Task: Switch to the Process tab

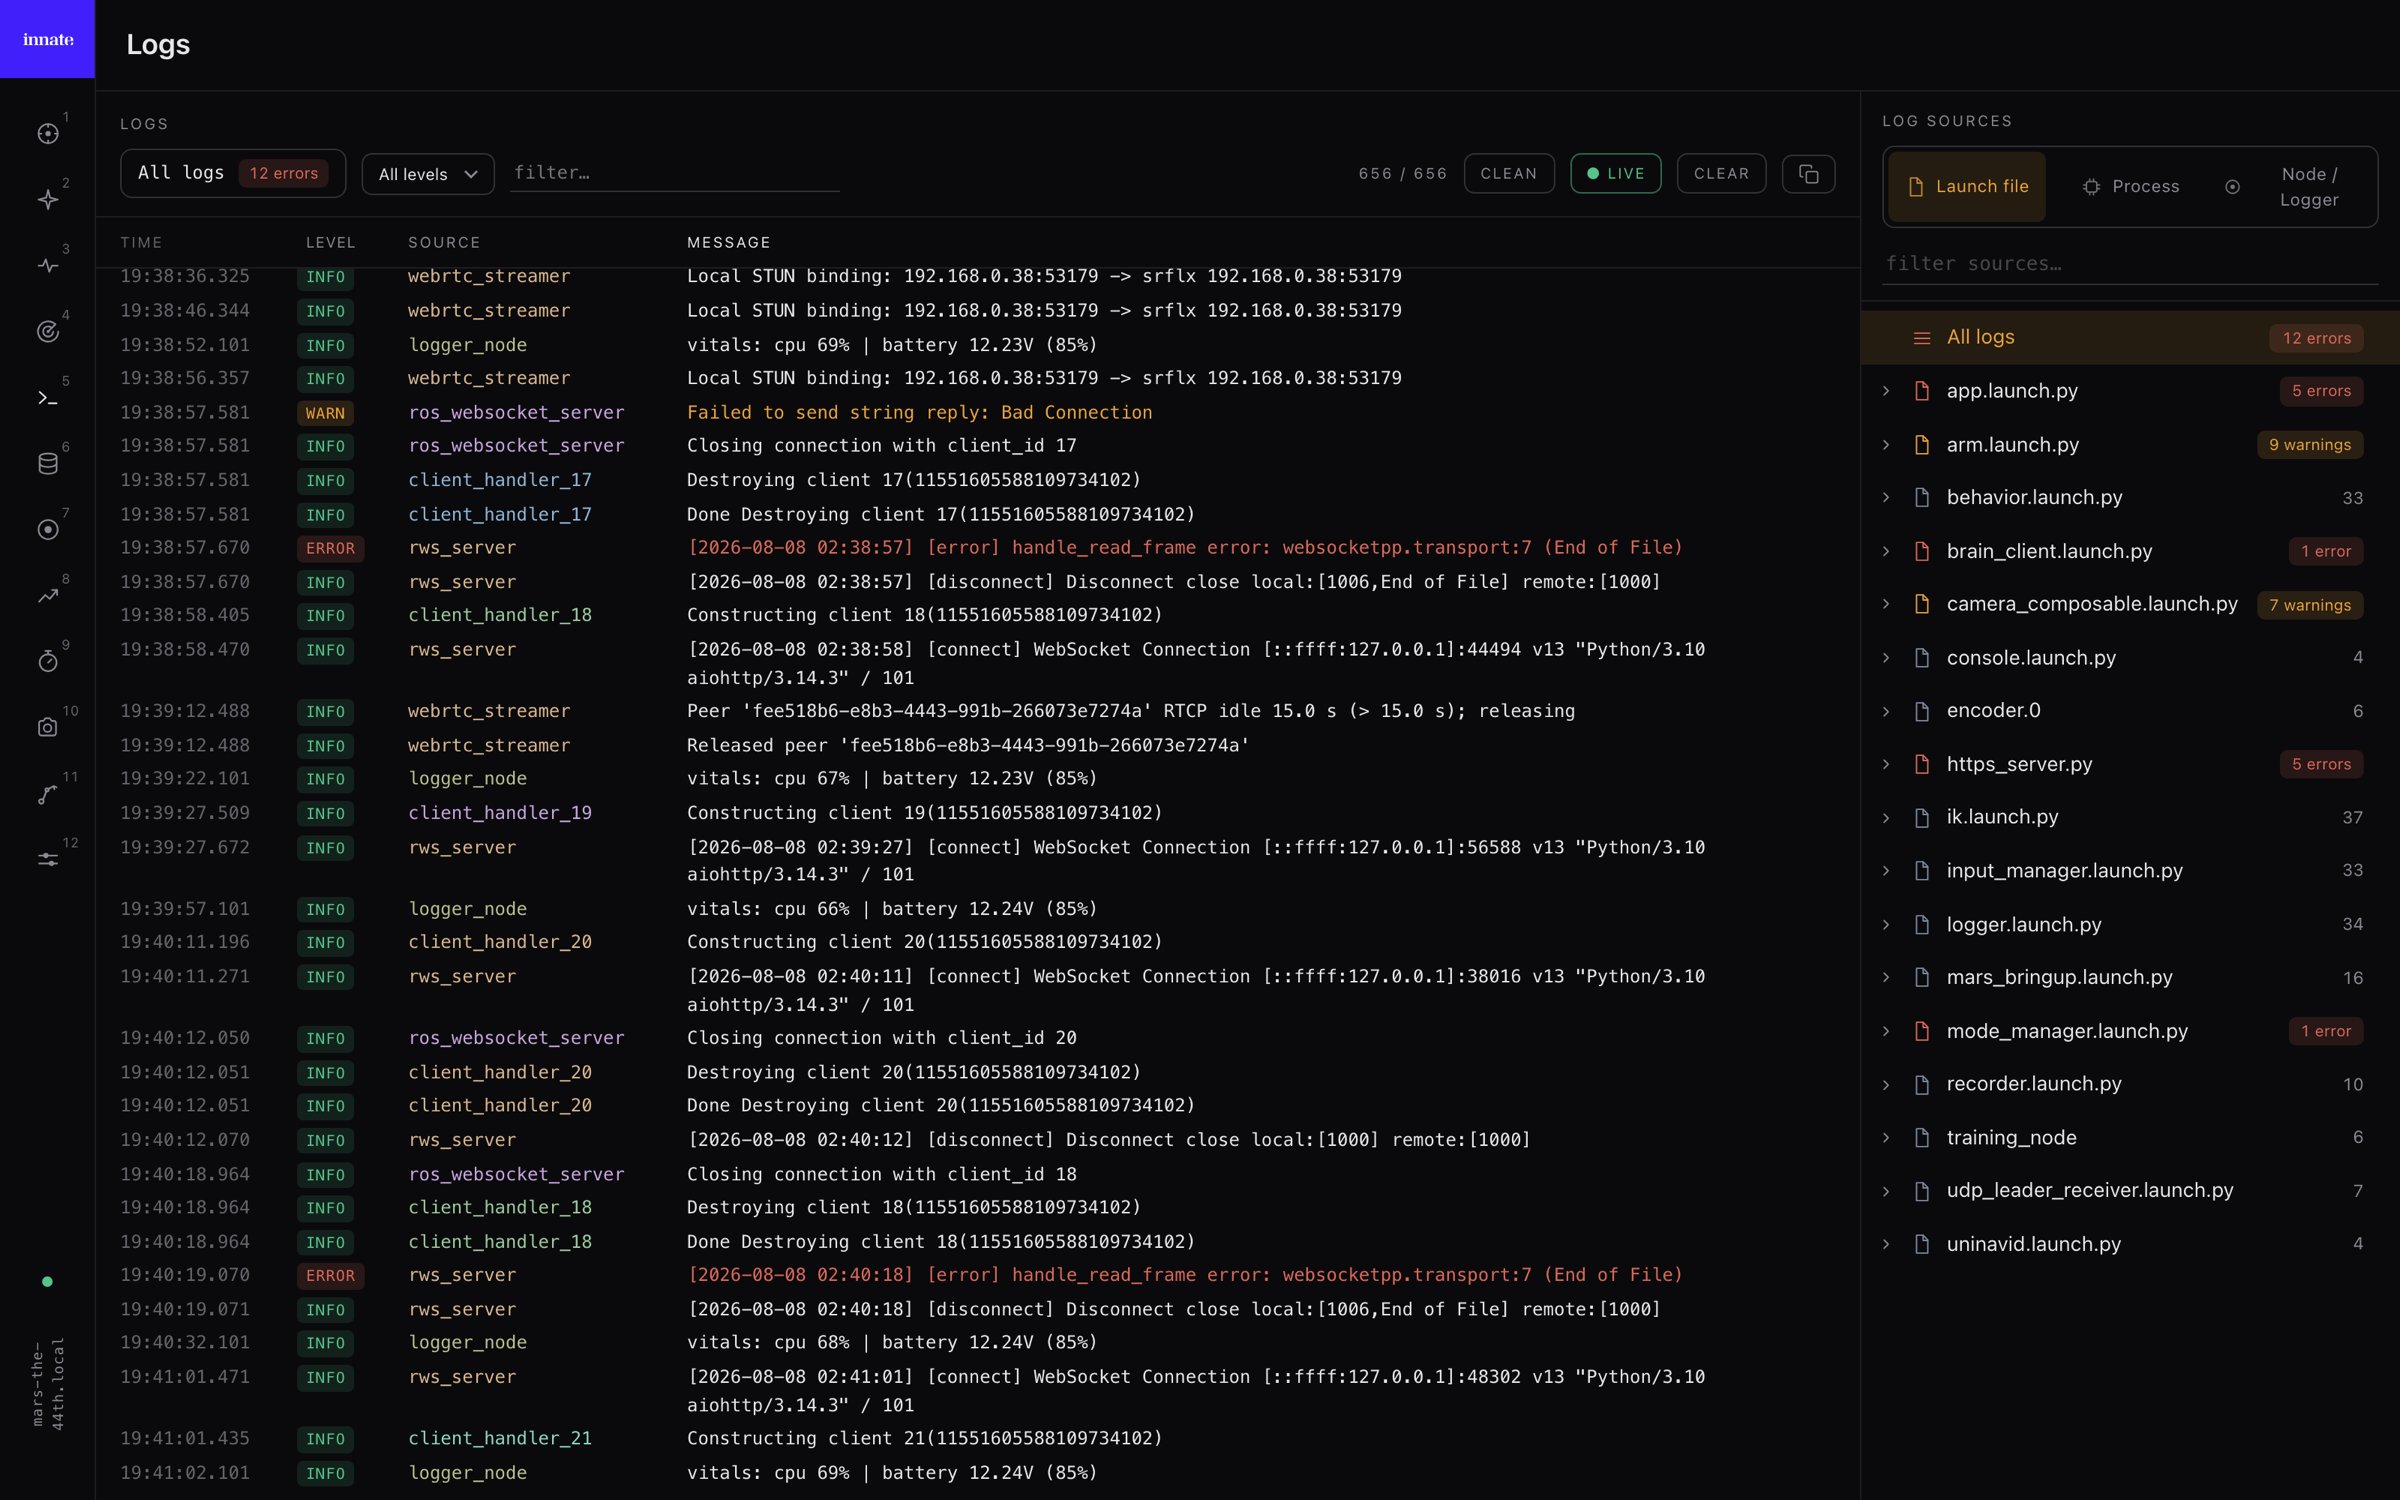Action: tap(2130, 187)
